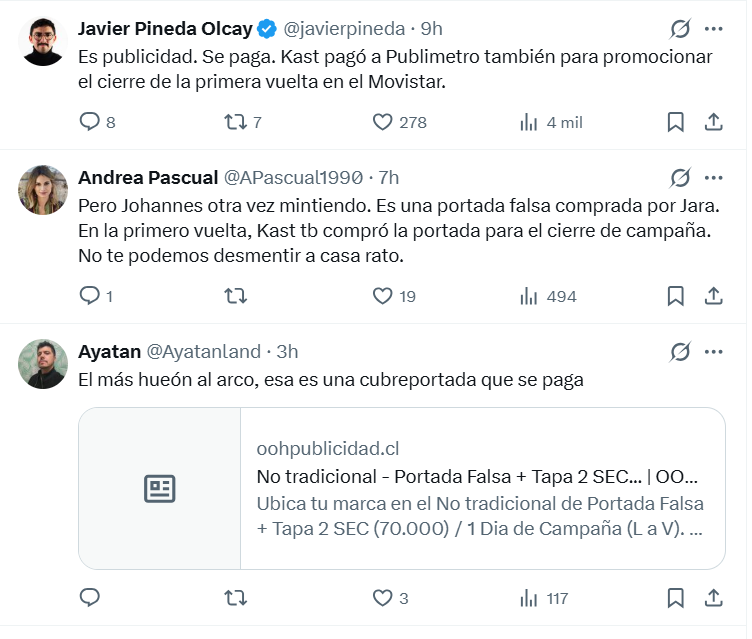Screen dimensions: 752x639
Task: Like Andrea Pascual's tweet
Action: [382, 296]
